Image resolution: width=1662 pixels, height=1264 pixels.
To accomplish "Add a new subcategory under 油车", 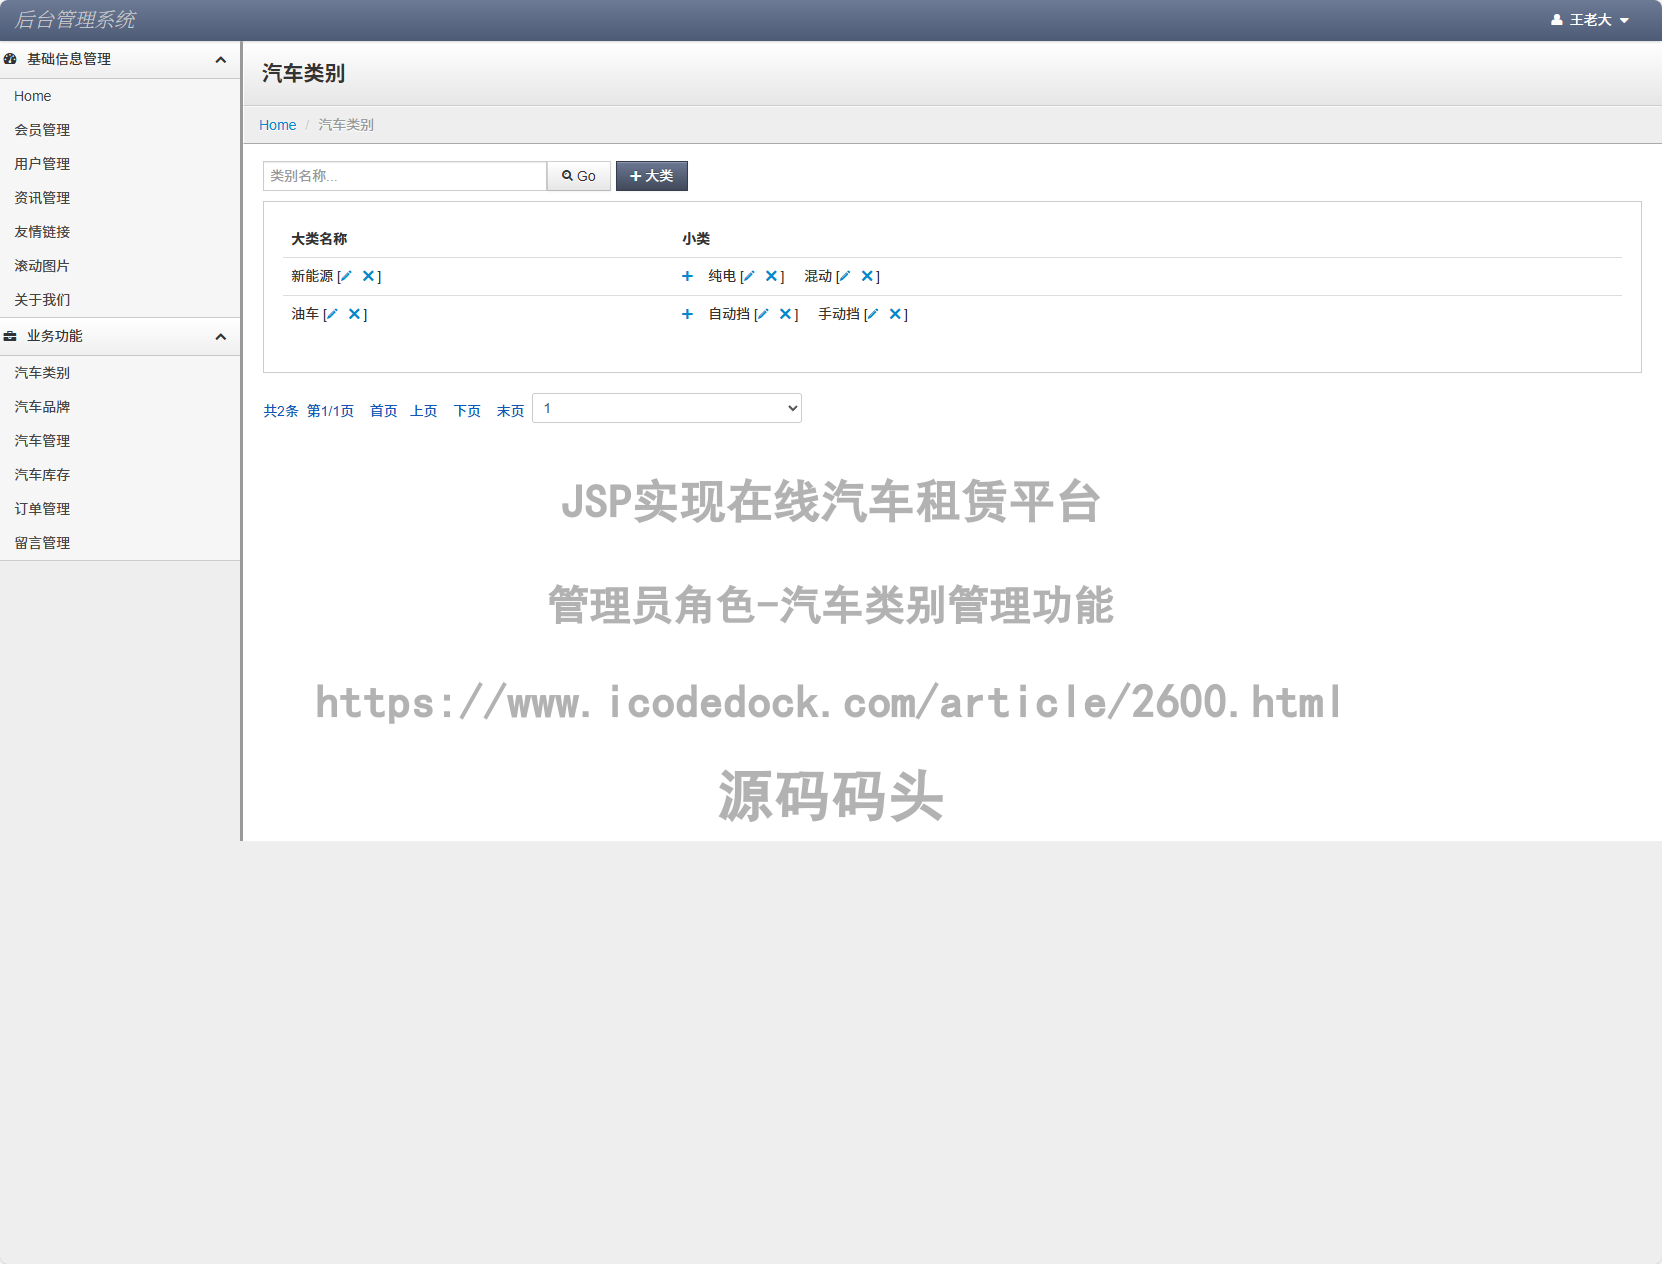I will click(x=687, y=314).
